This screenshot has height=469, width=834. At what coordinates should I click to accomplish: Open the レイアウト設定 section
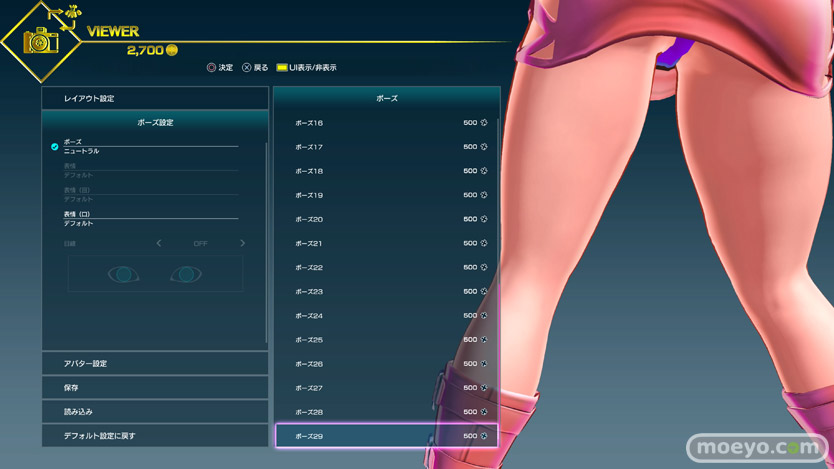[x=155, y=98]
